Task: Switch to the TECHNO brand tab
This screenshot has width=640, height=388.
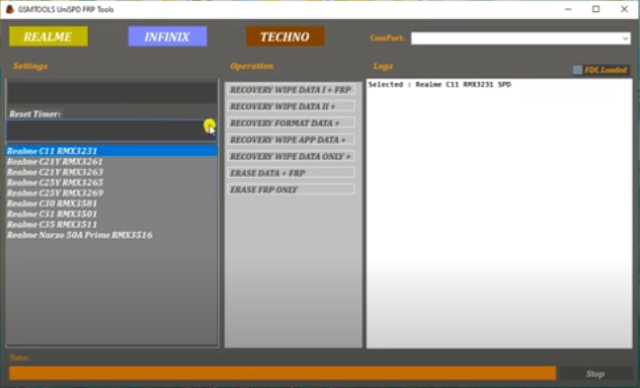Action: click(285, 37)
